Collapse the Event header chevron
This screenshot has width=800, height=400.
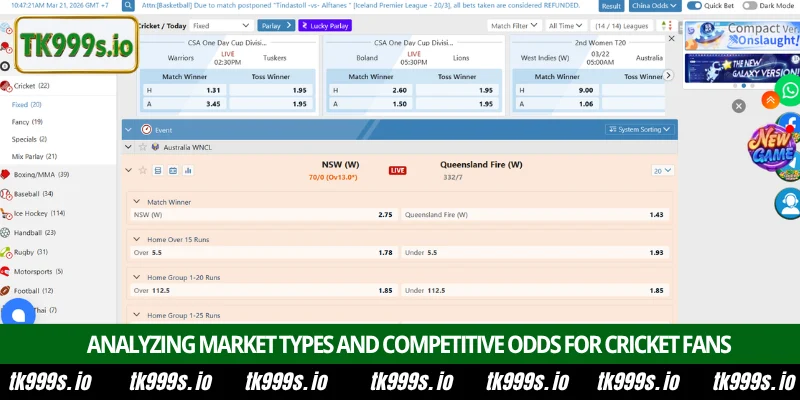[x=128, y=130]
